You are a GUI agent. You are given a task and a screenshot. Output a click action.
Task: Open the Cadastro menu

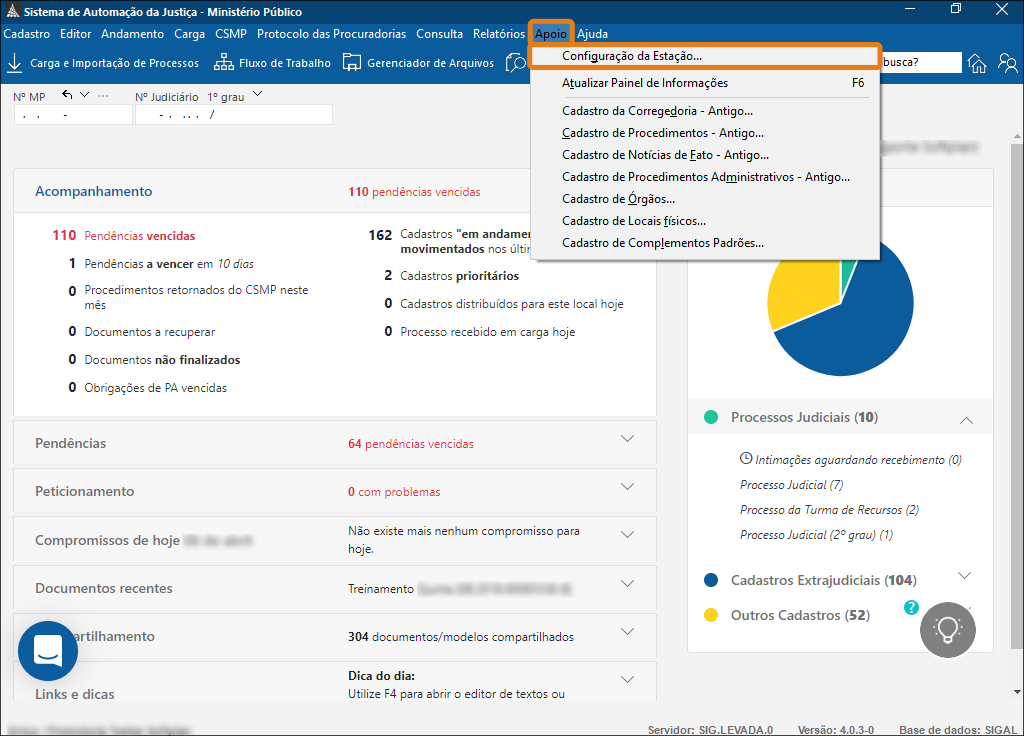click(27, 34)
